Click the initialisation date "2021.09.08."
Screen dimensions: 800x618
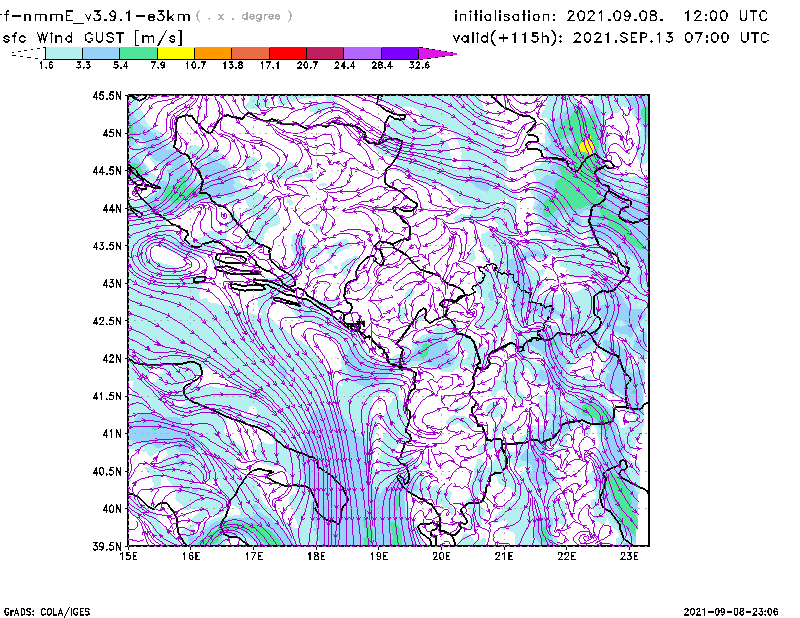click(615, 16)
